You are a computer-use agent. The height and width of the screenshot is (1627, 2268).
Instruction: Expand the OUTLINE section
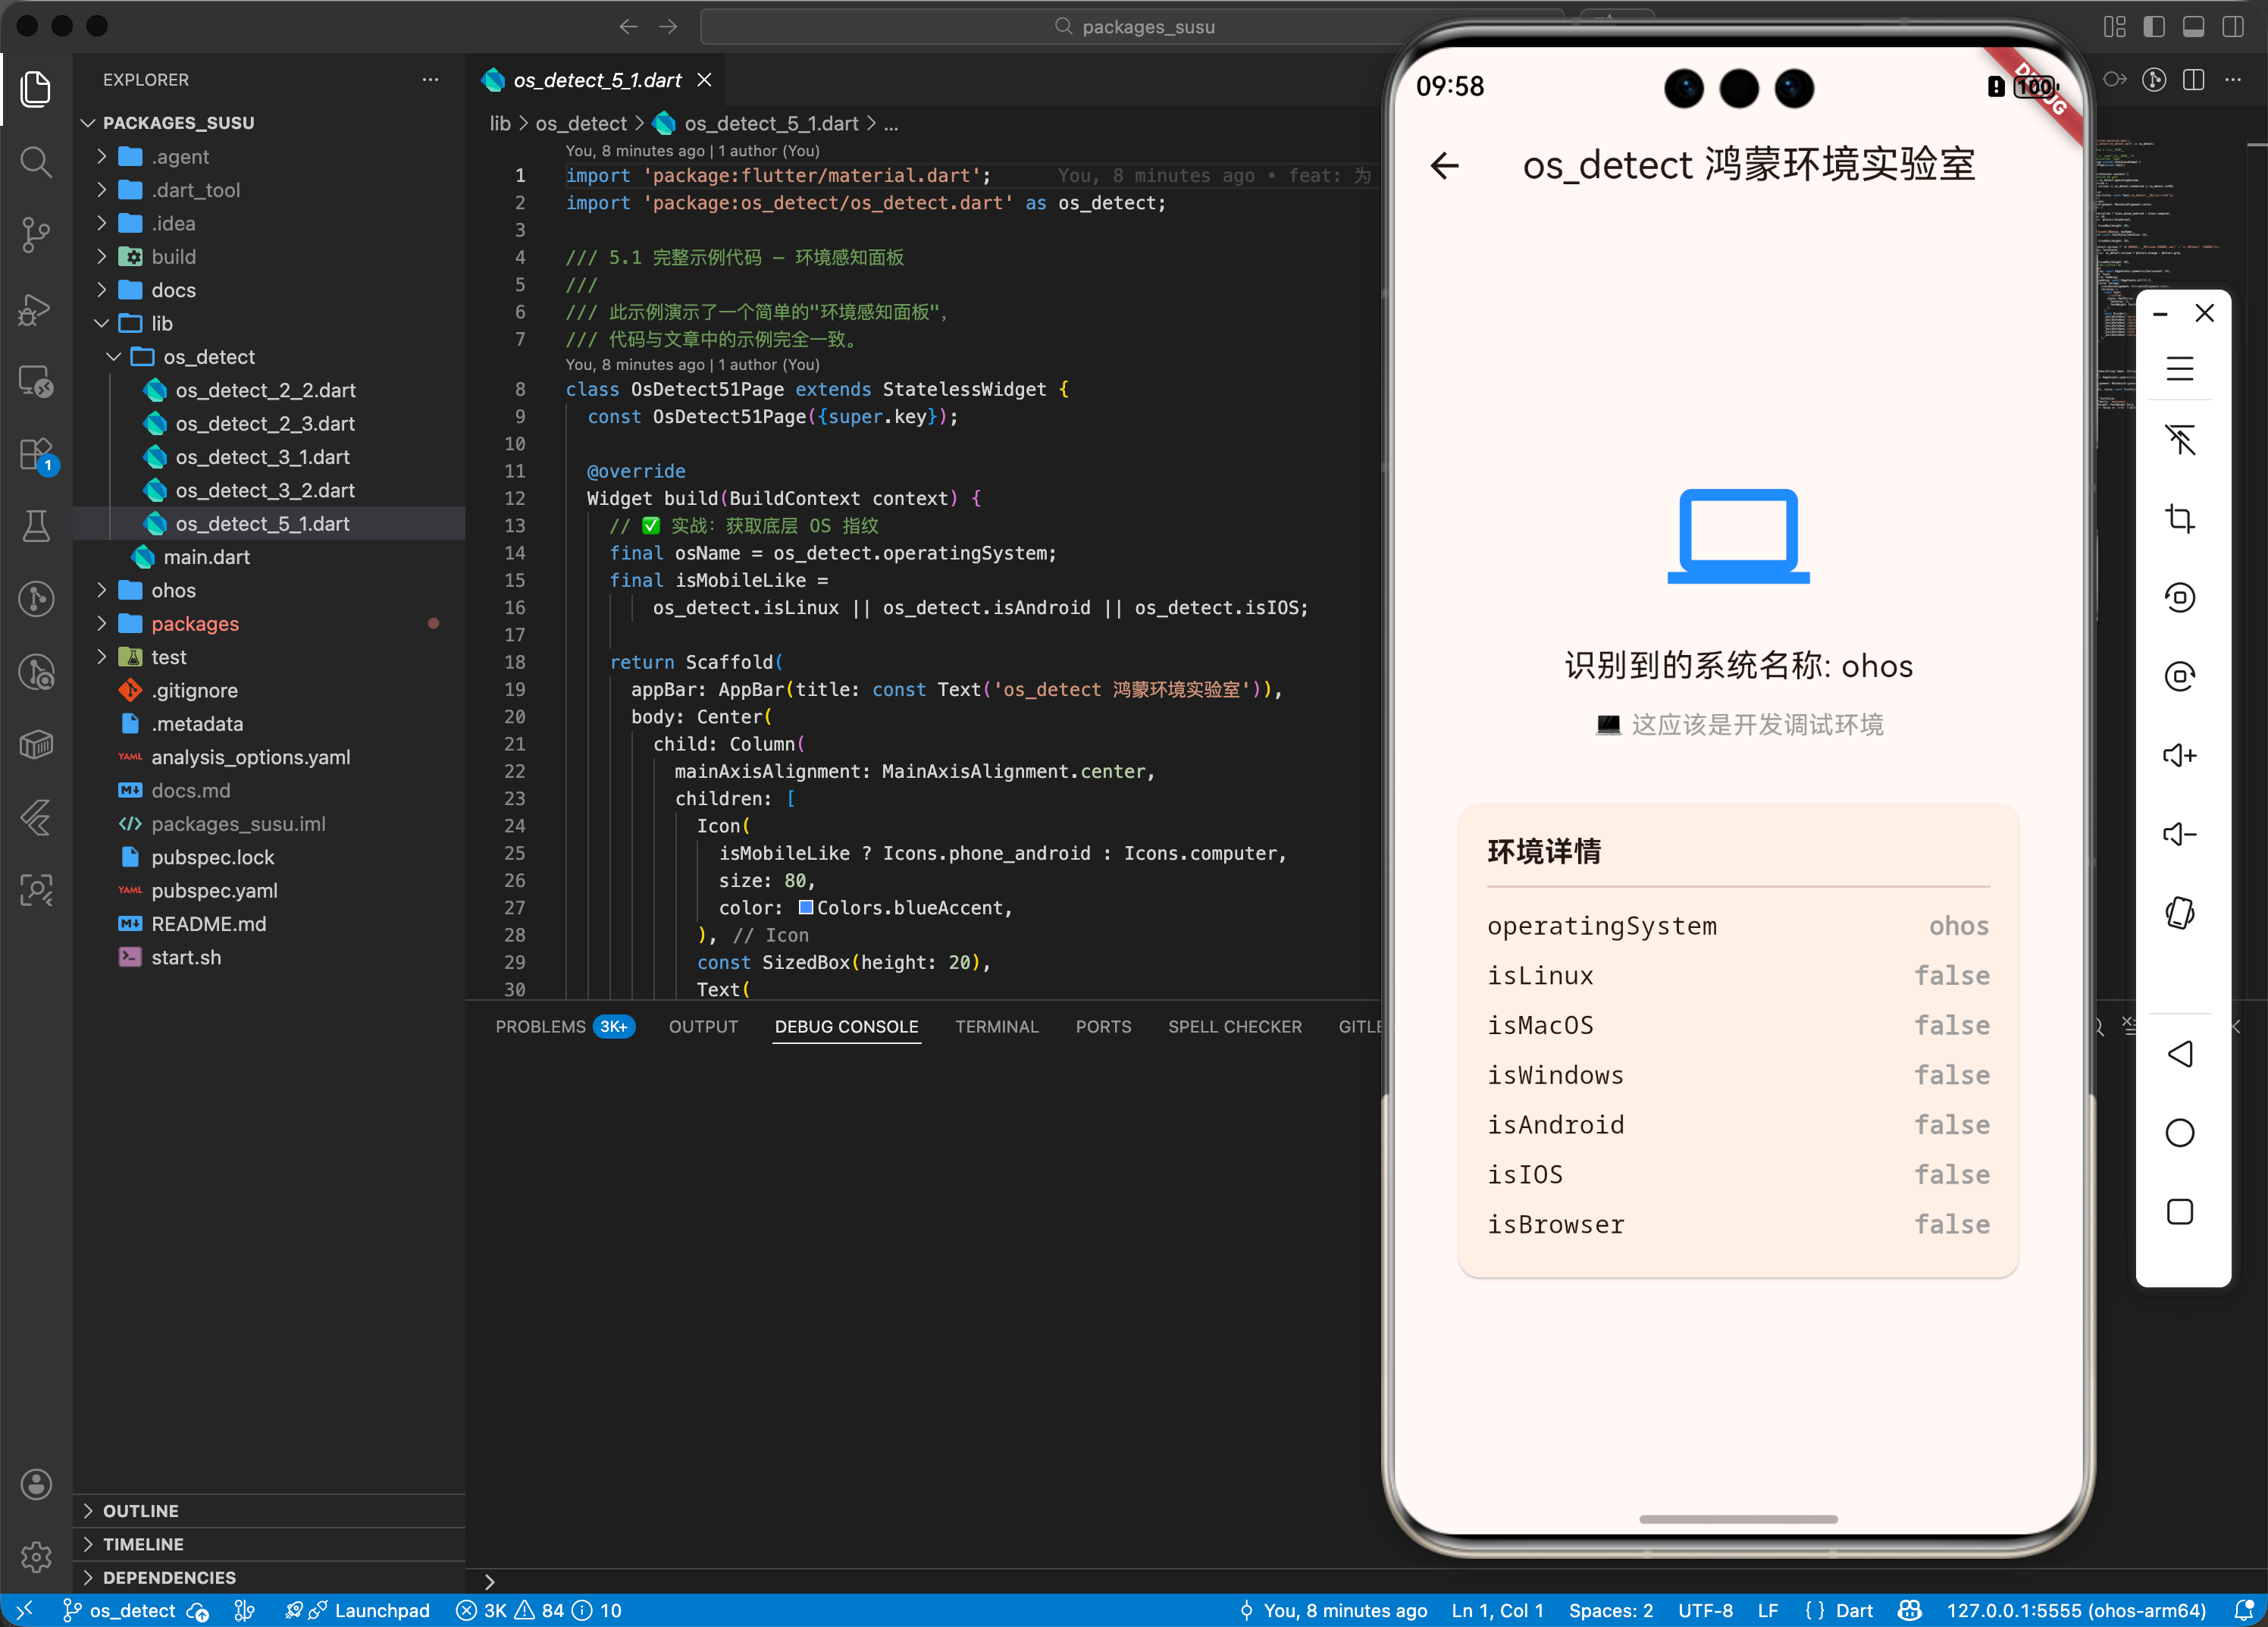tap(140, 1510)
